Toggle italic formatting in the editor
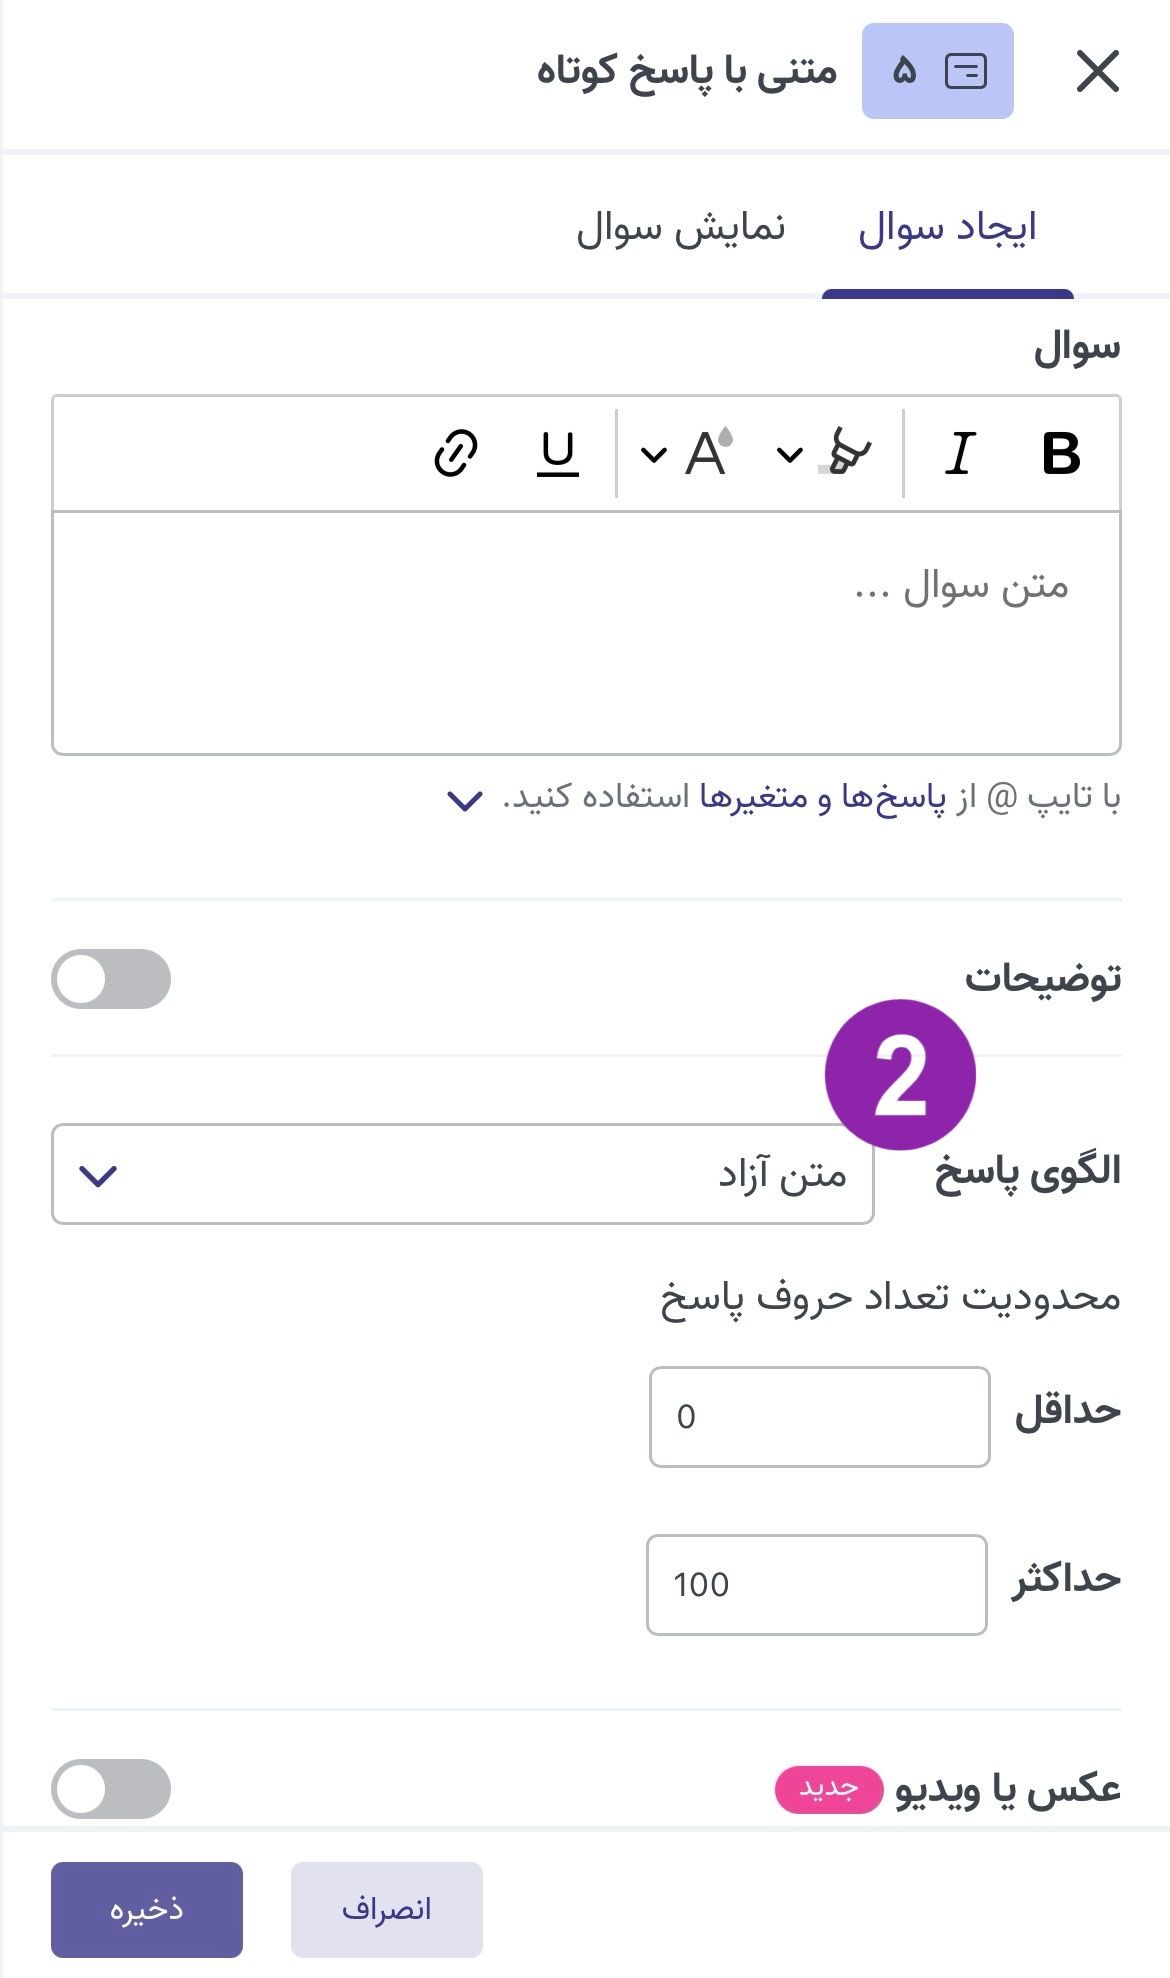 pos(960,454)
